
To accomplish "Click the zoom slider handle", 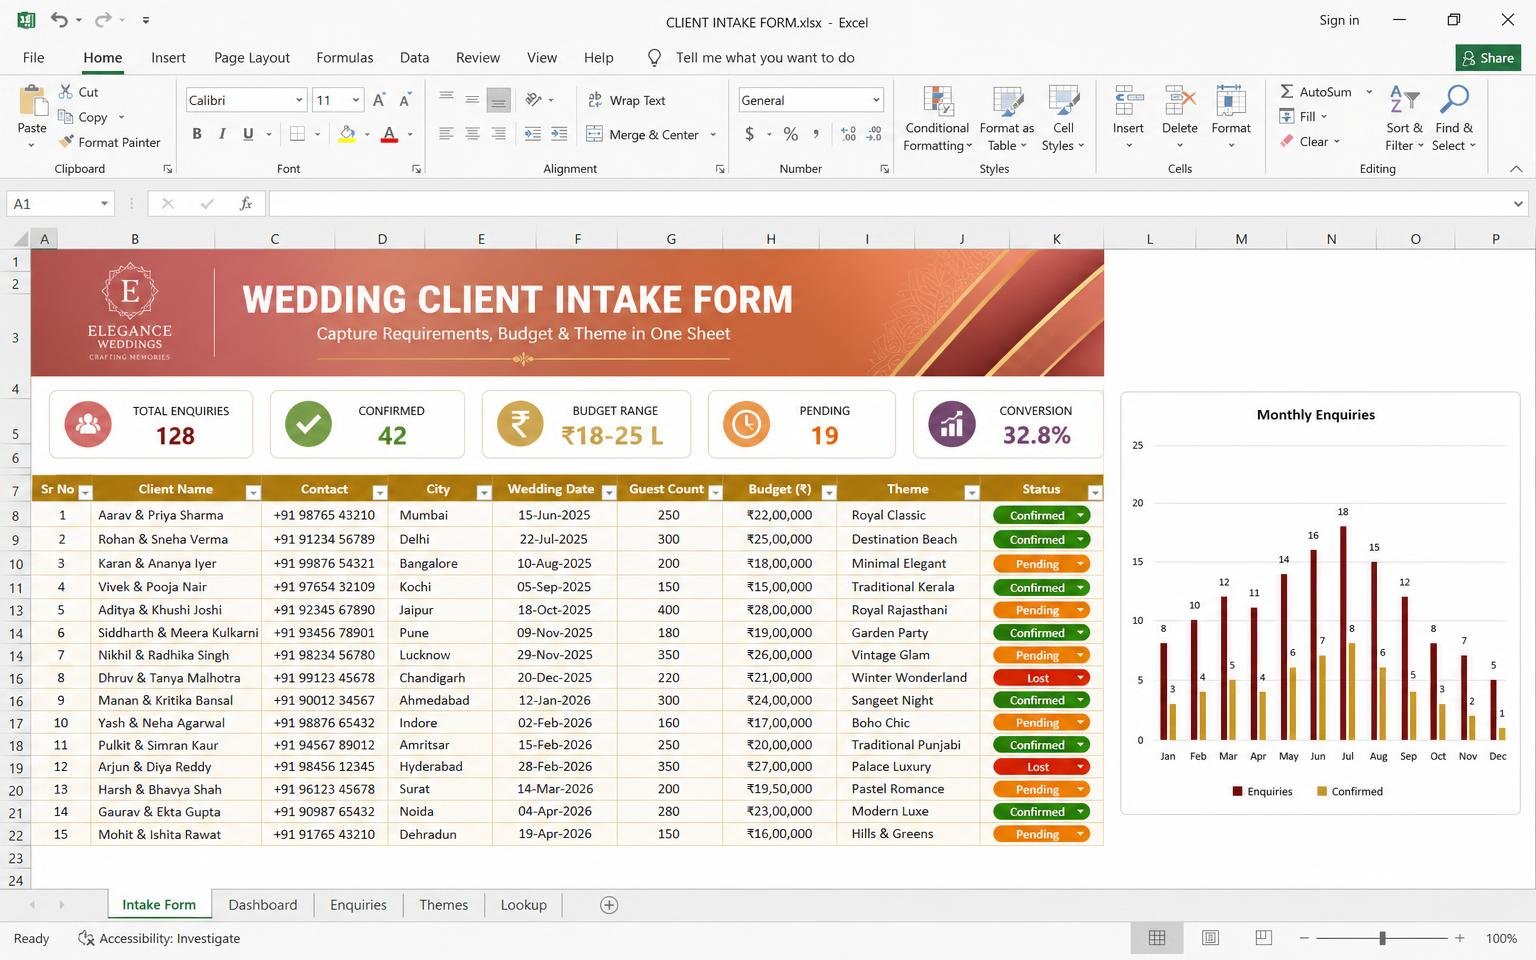I will (1382, 938).
